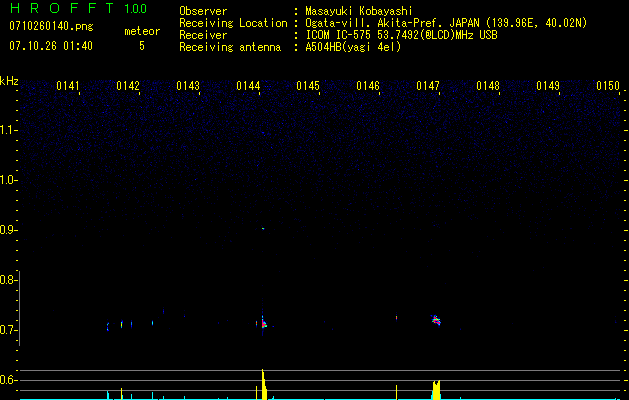This screenshot has height=400, width=629.
Task: Select observer name Masayuki Kobayashi
Action: coord(358,11)
